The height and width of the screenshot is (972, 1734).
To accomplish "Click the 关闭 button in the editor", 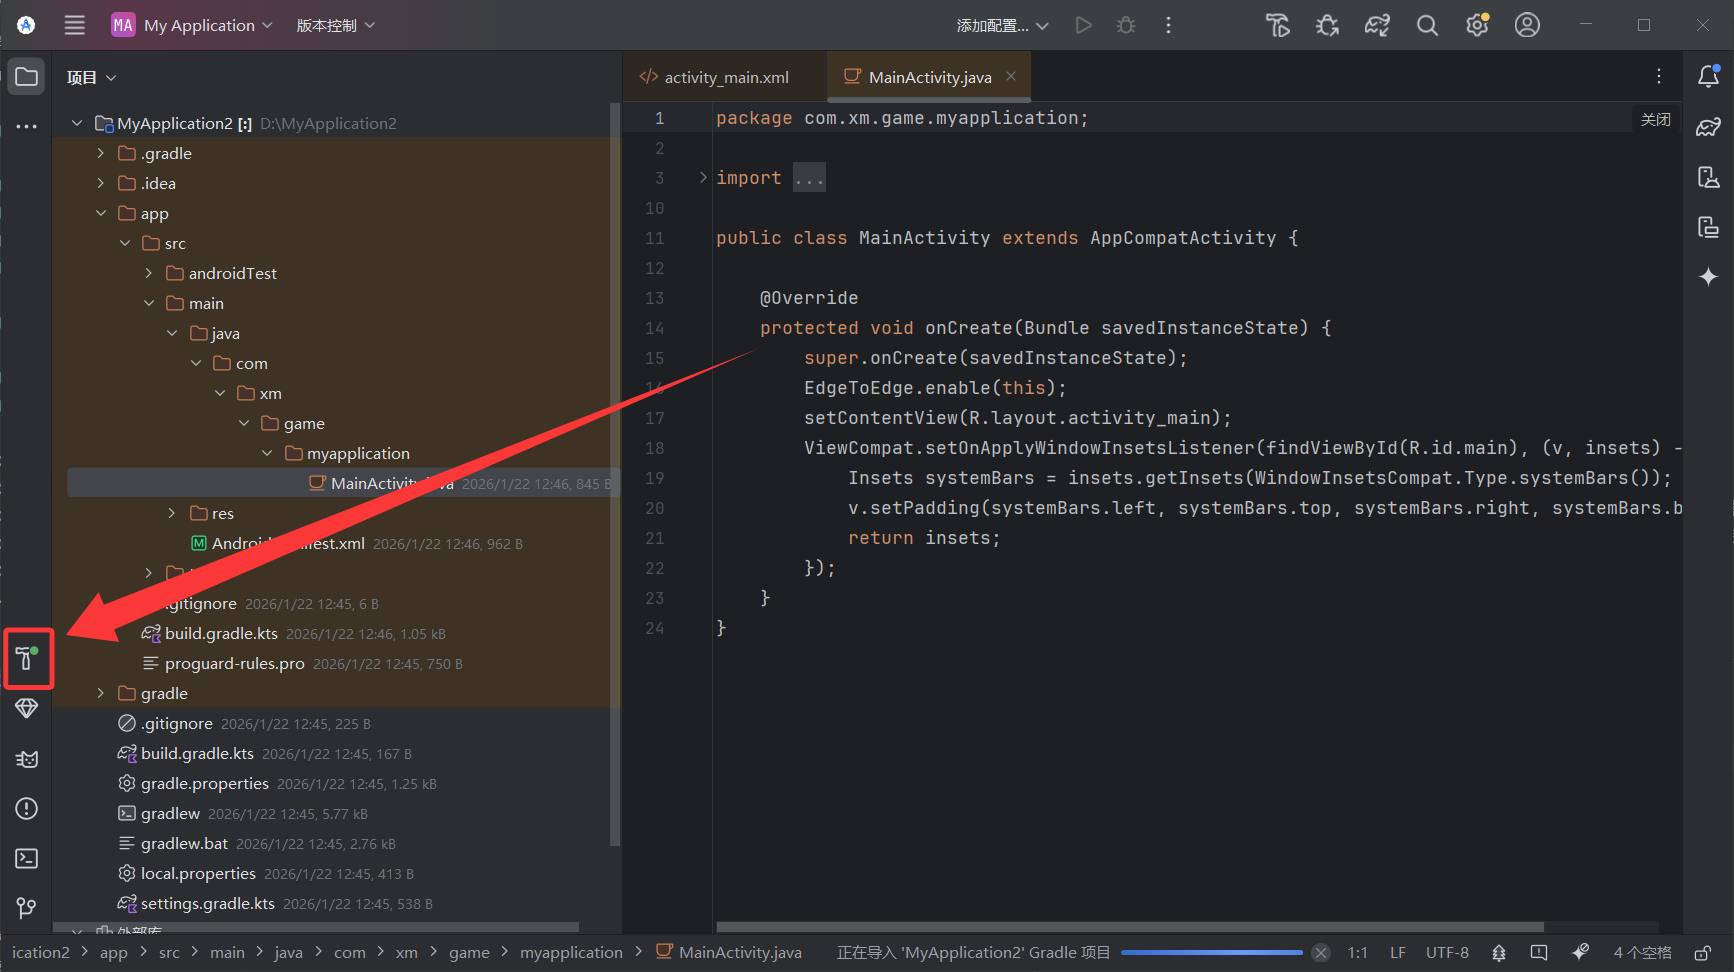I will click(x=1655, y=119).
